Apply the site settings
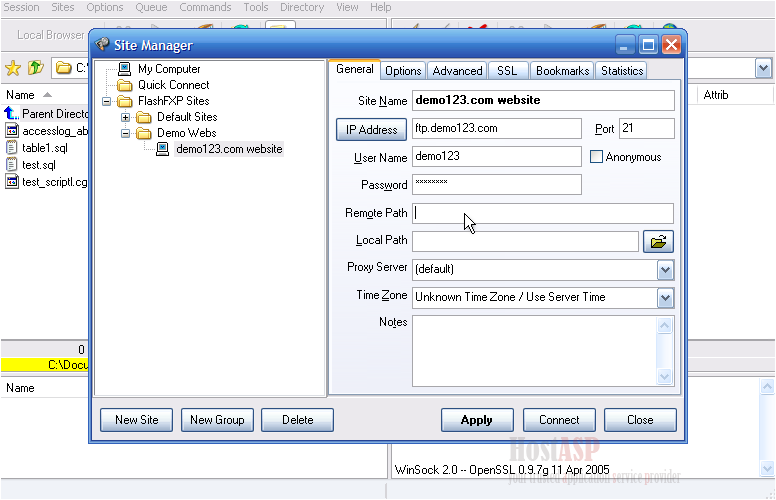This screenshot has height=500, width=776. [477, 420]
